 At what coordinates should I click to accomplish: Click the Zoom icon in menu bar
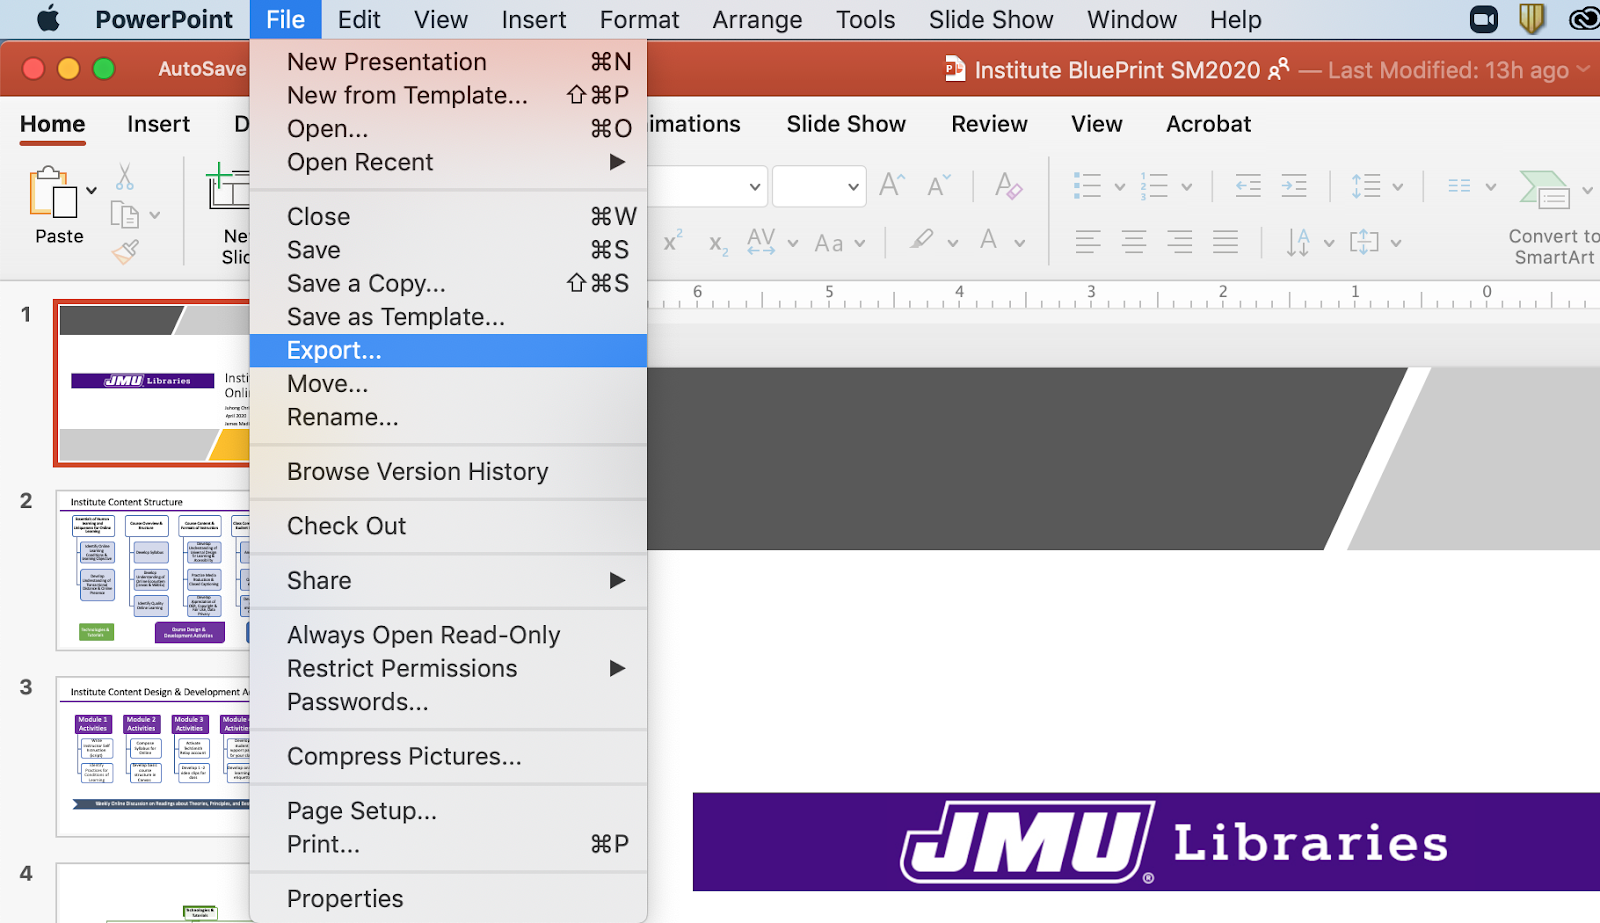coord(1484,19)
